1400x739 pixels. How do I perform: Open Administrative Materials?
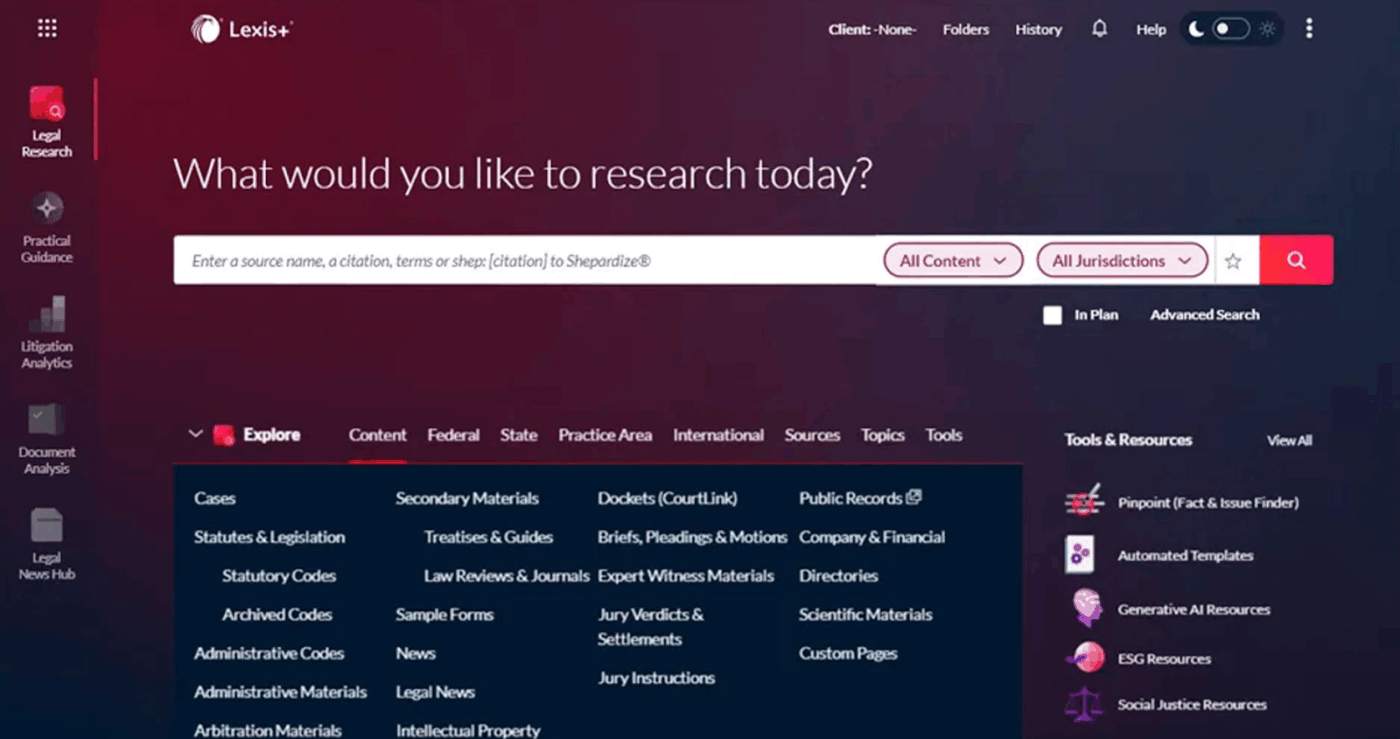[x=280, y=692]
